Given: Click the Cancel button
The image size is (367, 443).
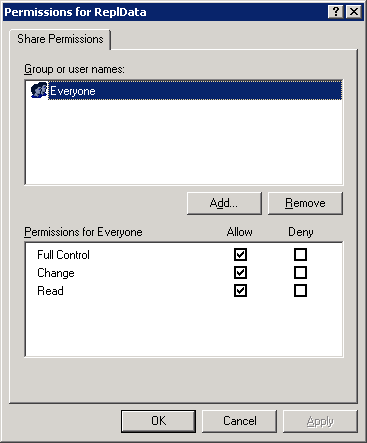Looking at the screenshot, I should 239,421.
